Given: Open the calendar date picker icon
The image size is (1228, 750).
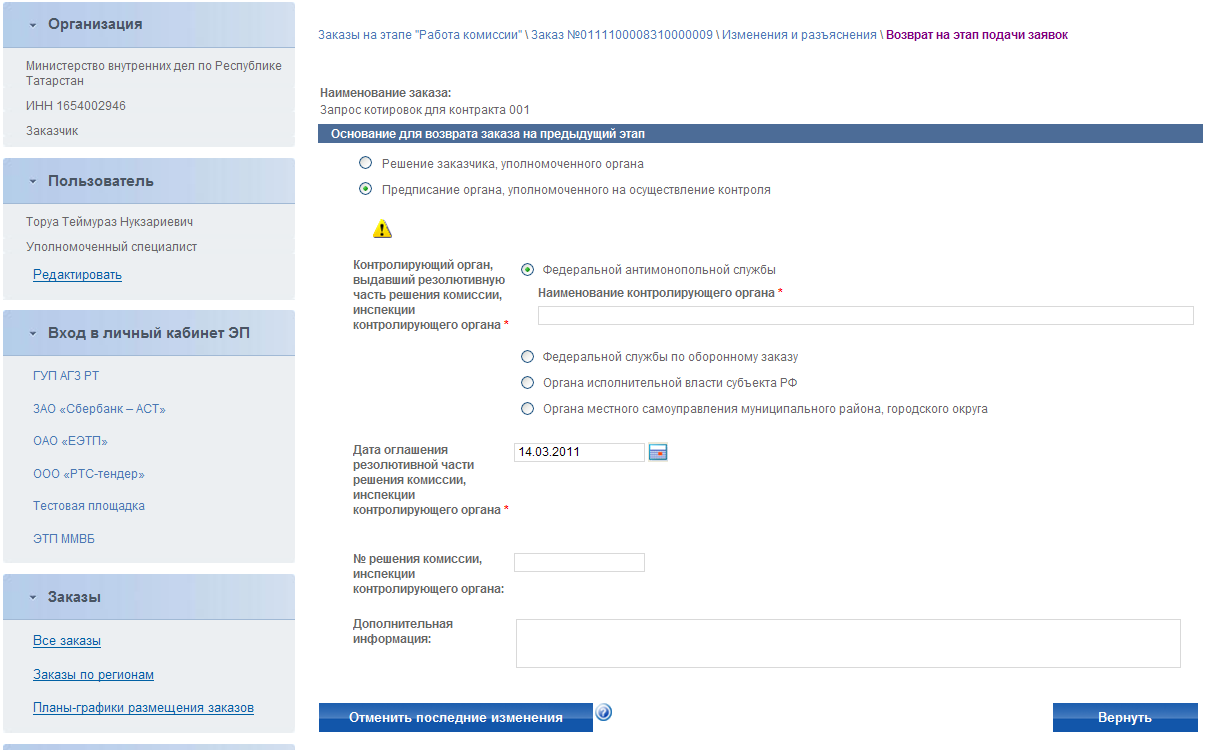Looking at the screenshot, I should (658, 452).
